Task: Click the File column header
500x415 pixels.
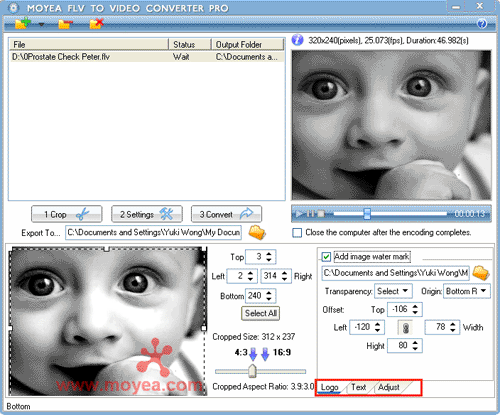Action: point(89,44)
